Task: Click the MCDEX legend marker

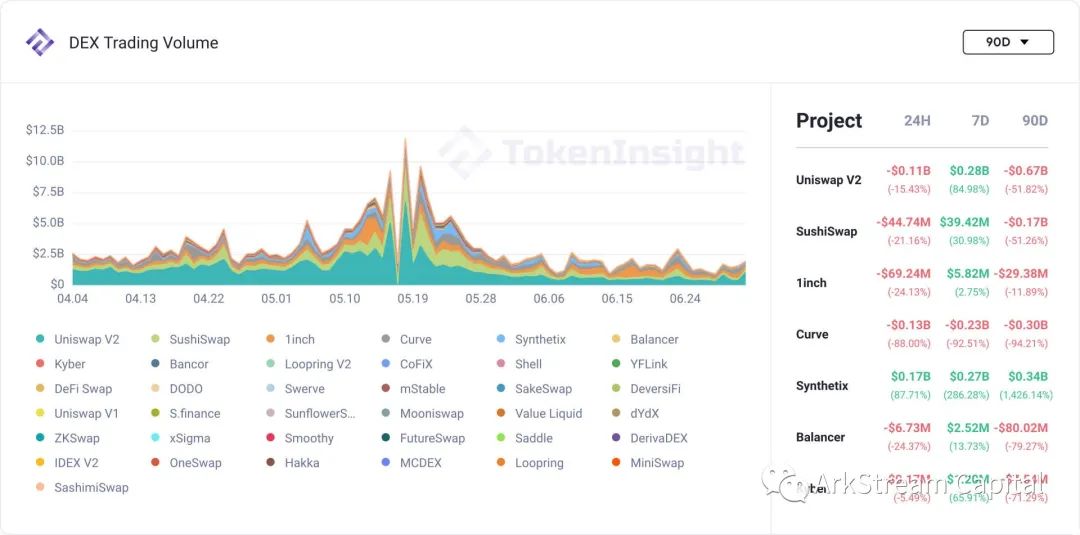Action: [x=386, y=463]
